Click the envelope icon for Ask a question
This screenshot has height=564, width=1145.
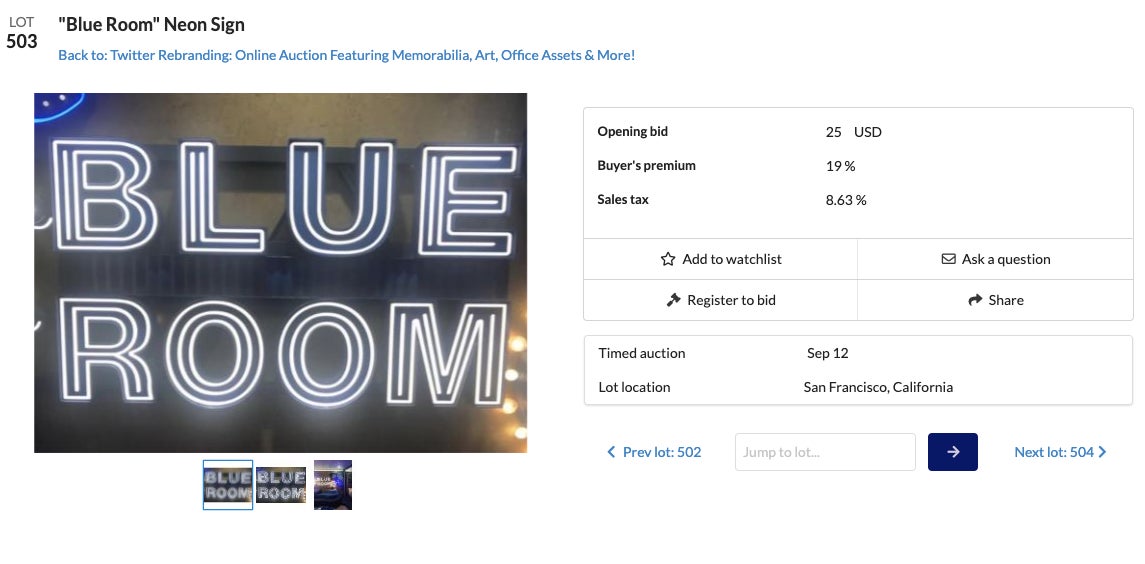(x=949, y=259)
